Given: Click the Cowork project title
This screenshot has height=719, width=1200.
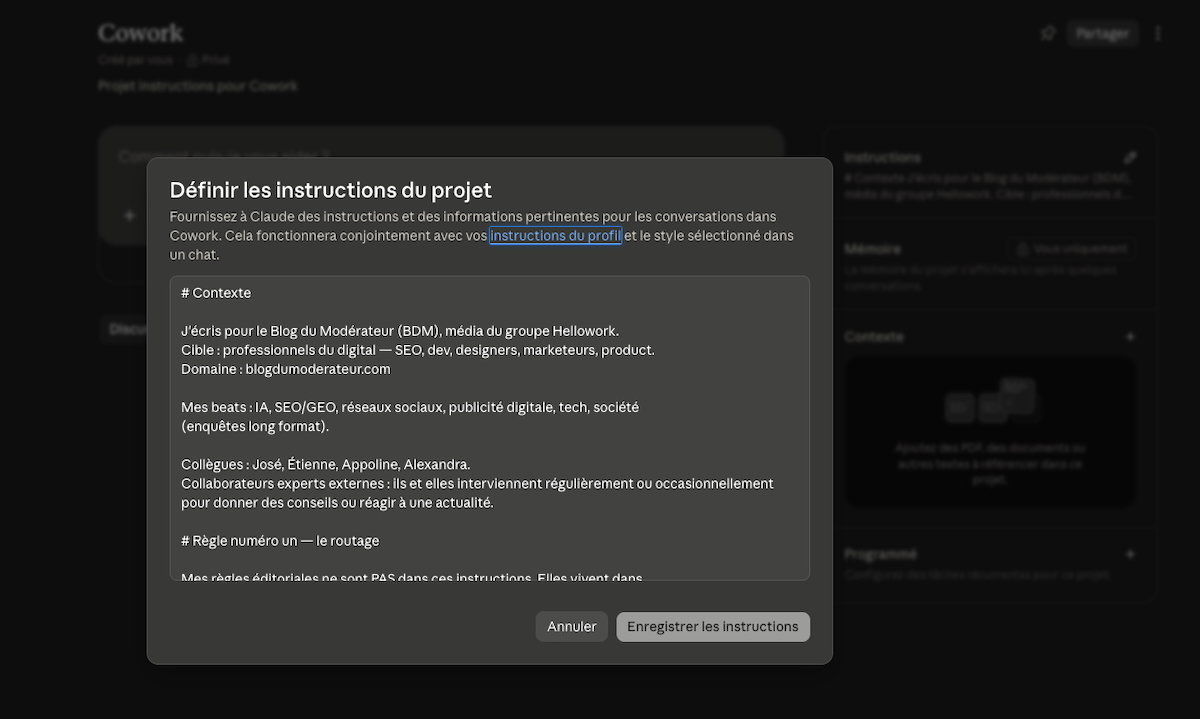Looking at the screenshot, I should [x=141, y=33].
